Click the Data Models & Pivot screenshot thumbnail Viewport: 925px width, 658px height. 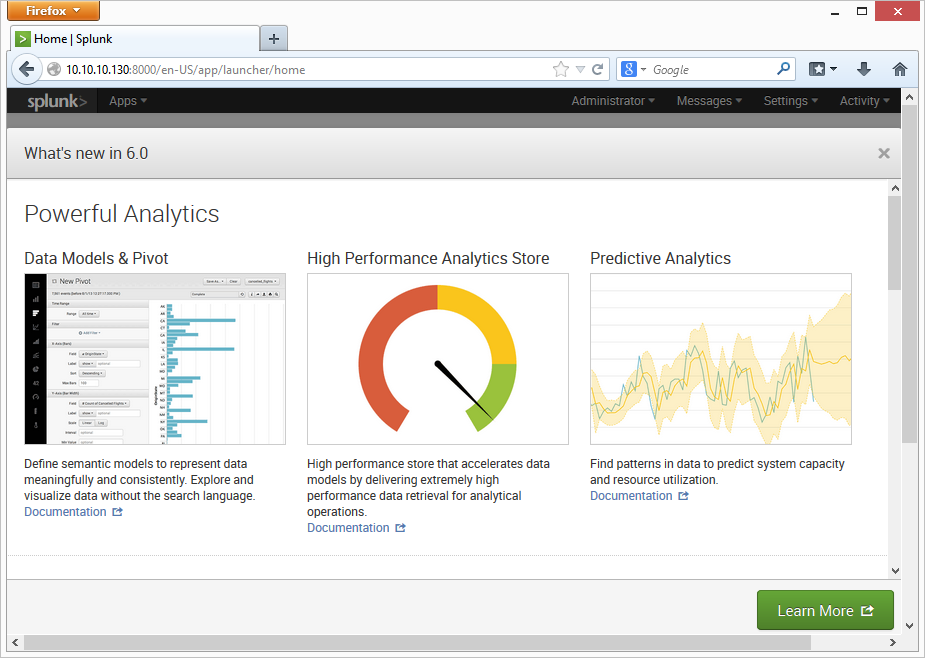[x=155, y=359]
